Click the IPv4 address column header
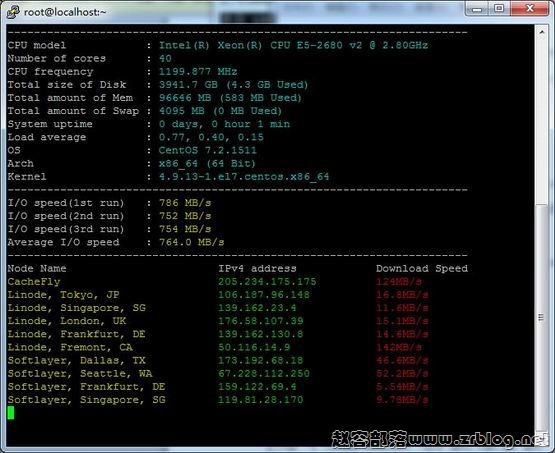 257,269
